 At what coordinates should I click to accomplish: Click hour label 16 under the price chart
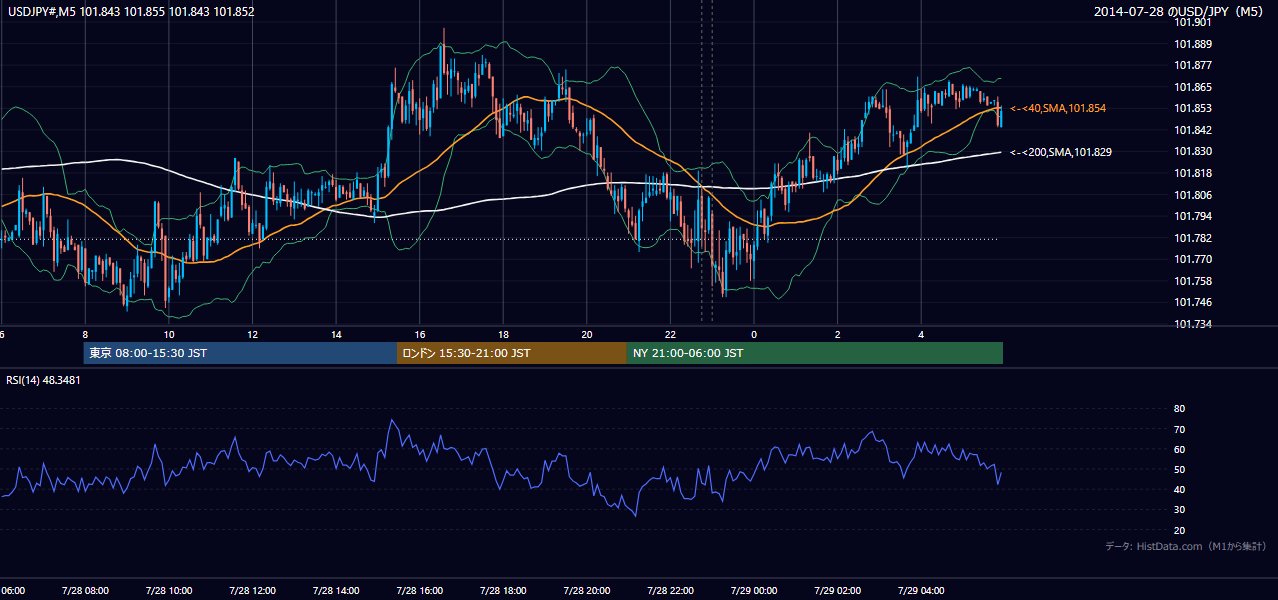click(x=420, y=335)
